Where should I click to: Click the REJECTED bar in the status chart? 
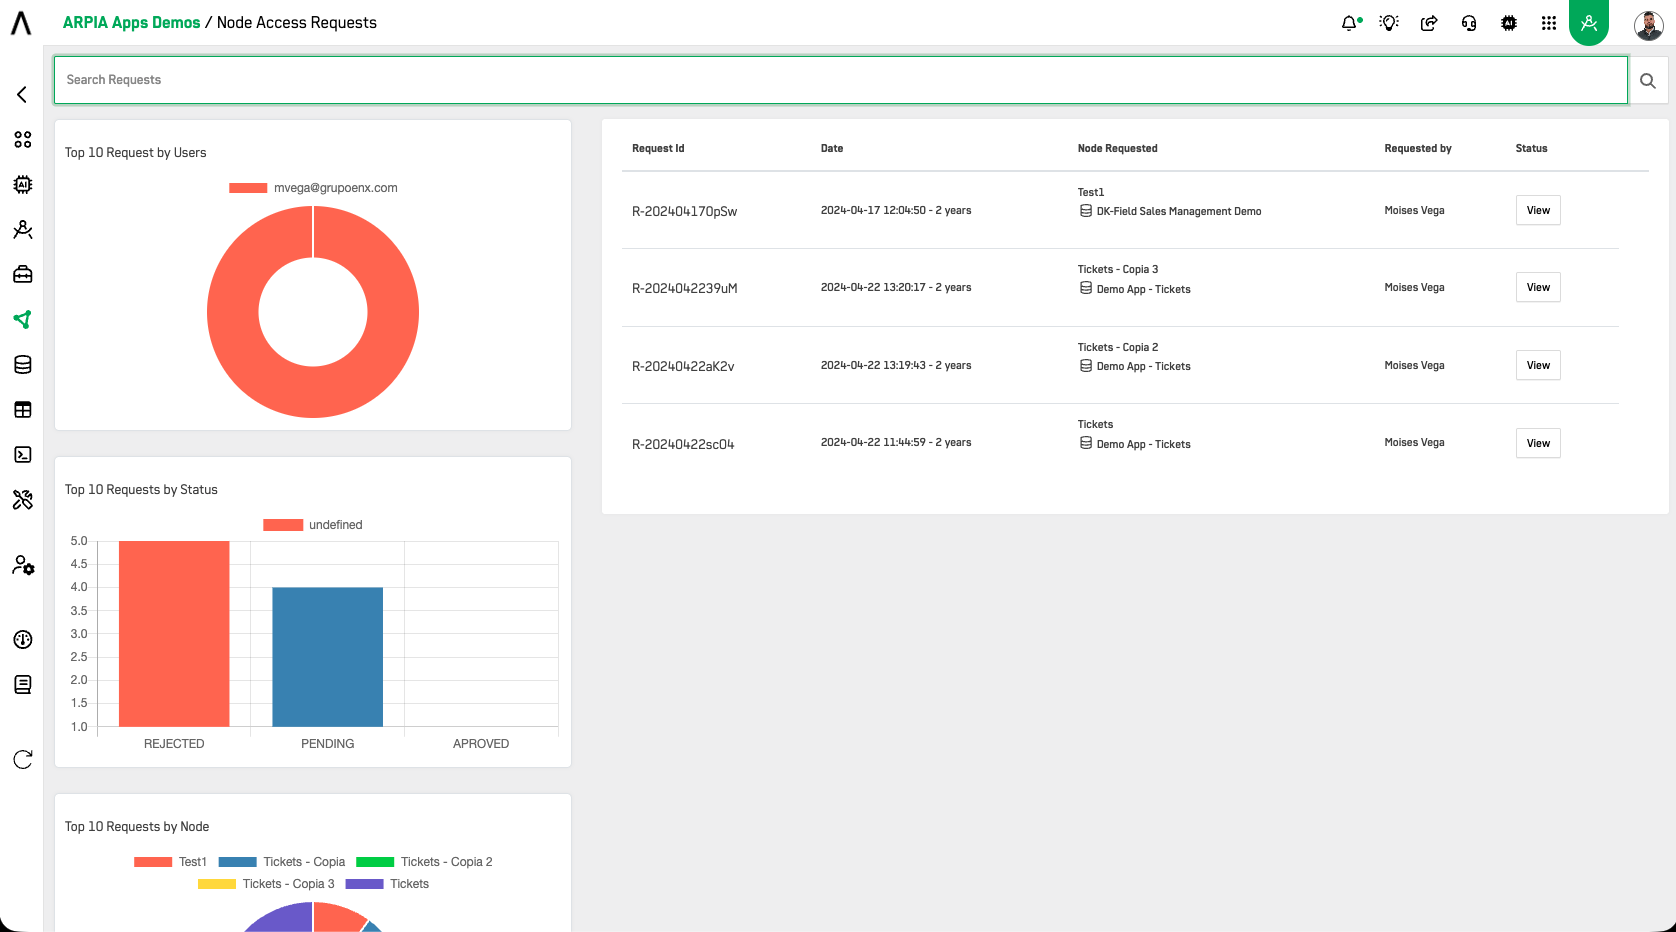click(x=174, y=634)
